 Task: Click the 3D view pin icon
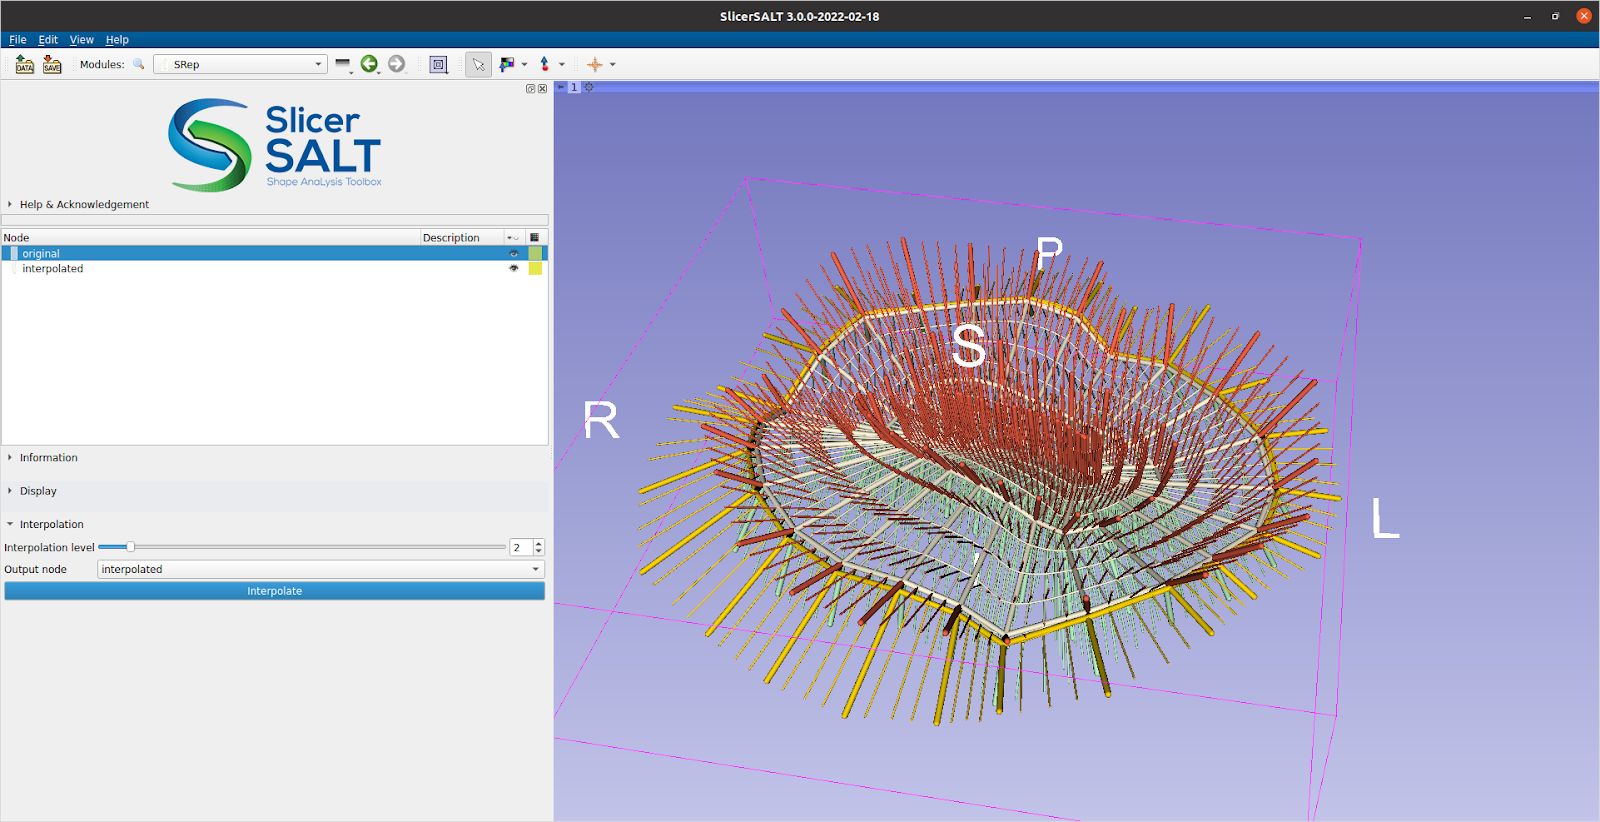[x=561, y=87]
